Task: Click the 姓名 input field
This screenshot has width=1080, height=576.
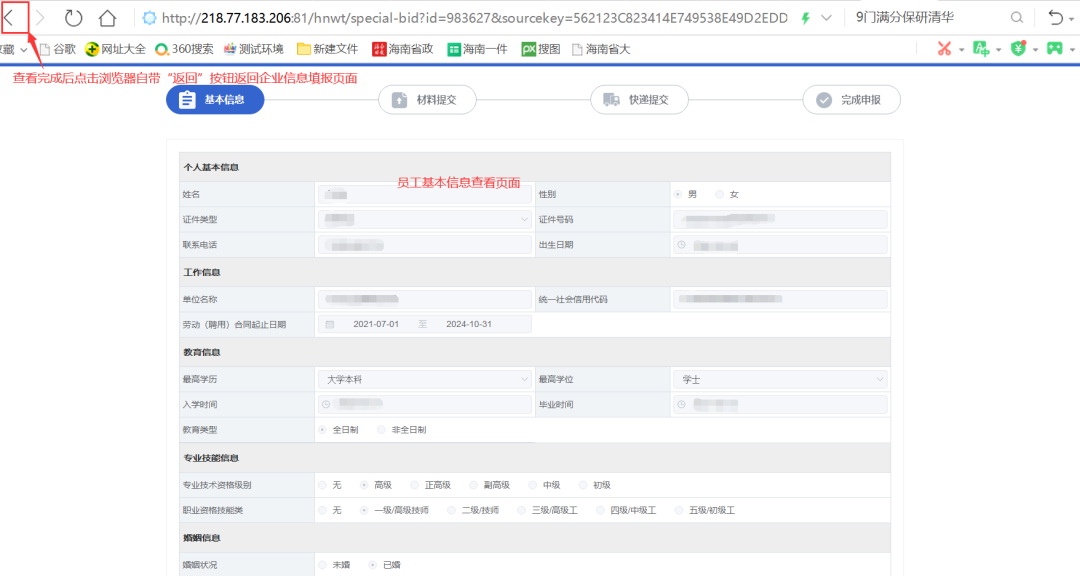Action: tap(424, 193)
